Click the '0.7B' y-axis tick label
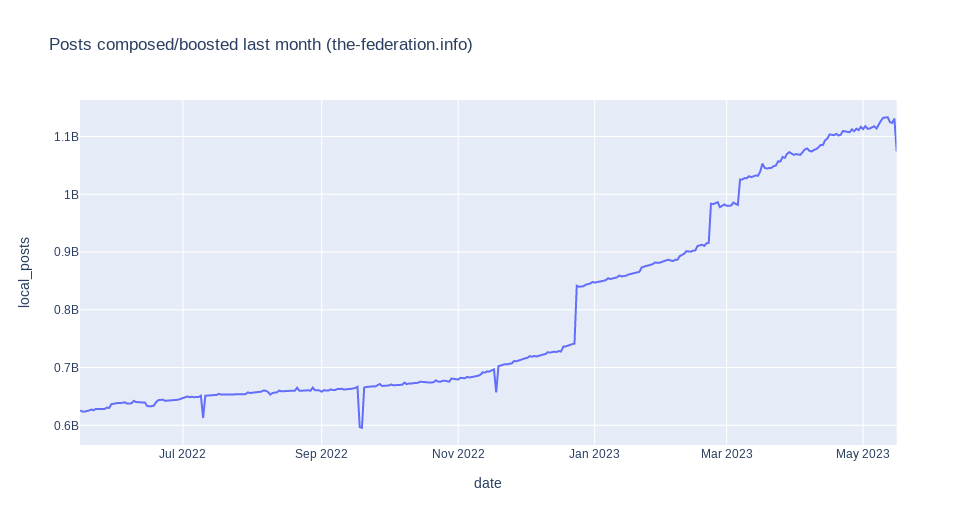Screen dimensions: 976x525 pyautogui.click(x=66, y=368)
